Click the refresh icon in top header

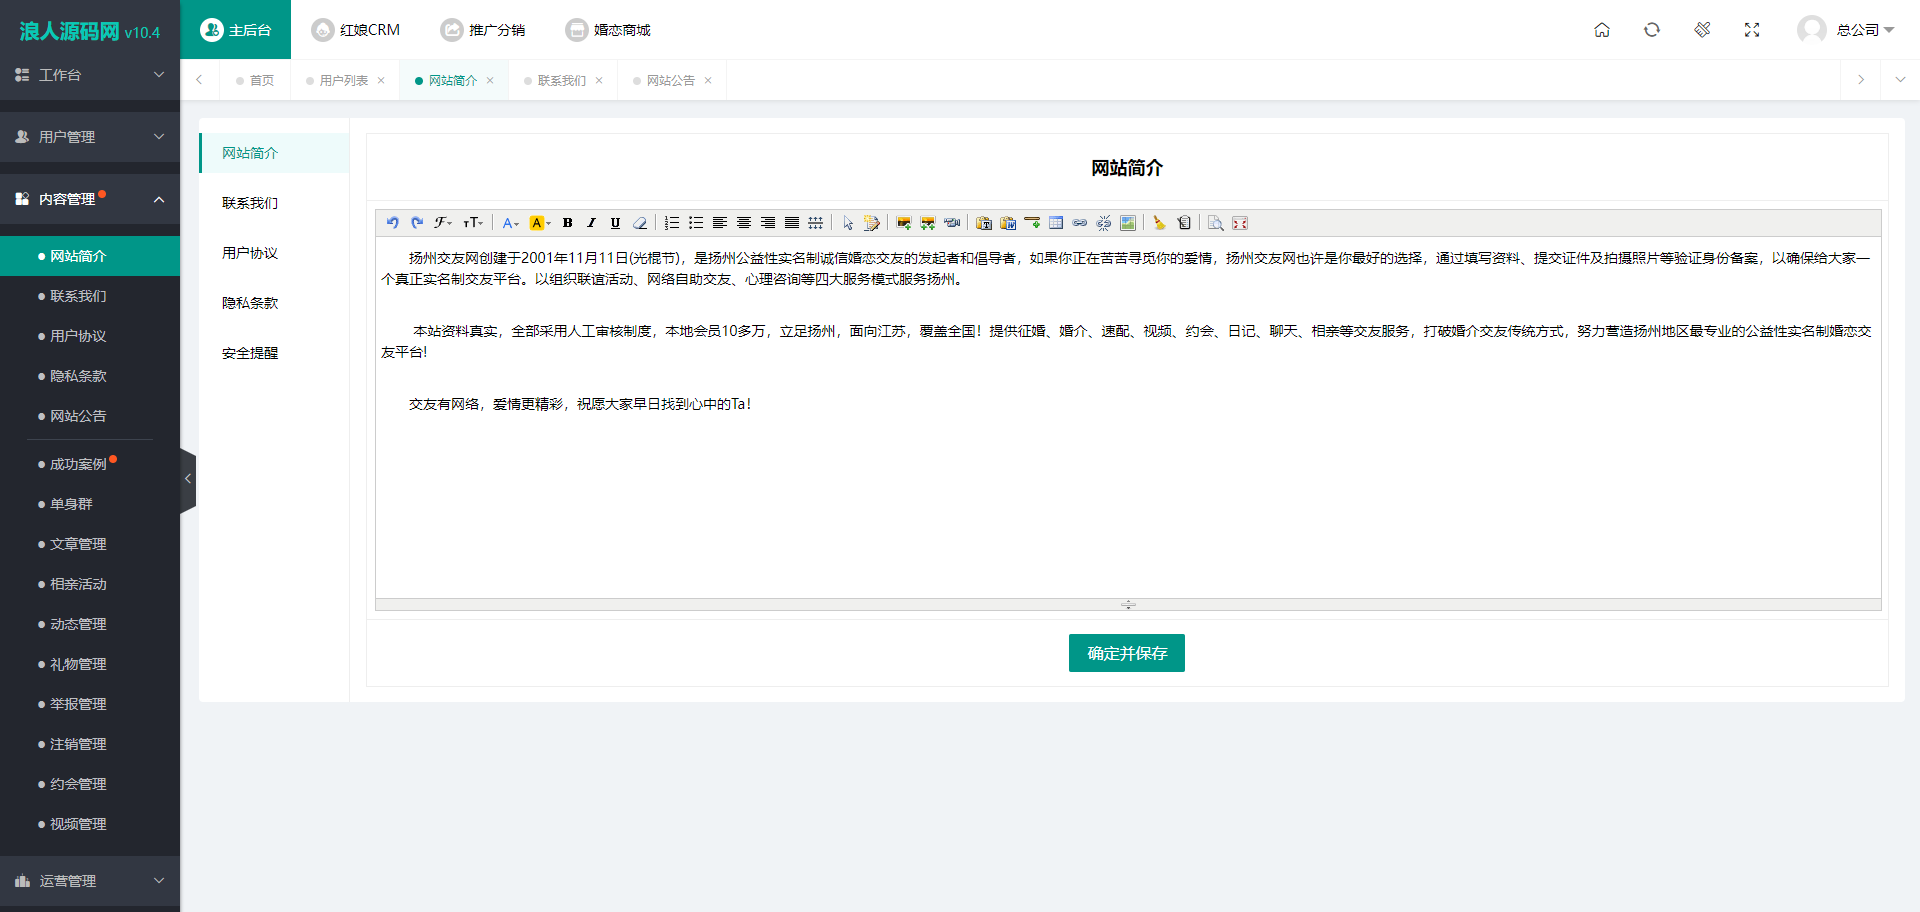[1652, 30]
